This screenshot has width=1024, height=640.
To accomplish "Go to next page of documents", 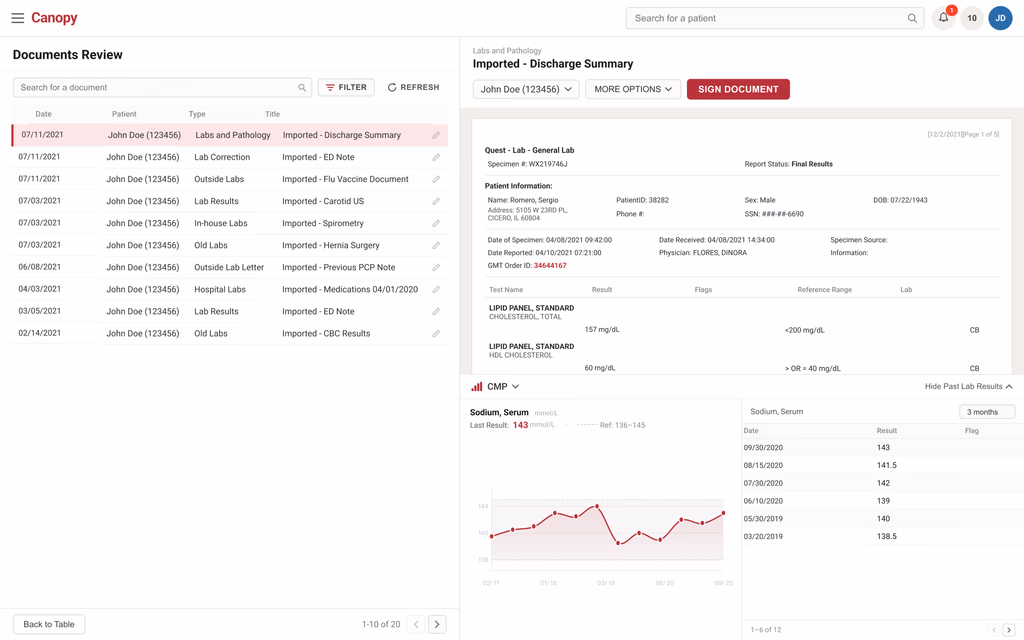I will click(437, 624).
